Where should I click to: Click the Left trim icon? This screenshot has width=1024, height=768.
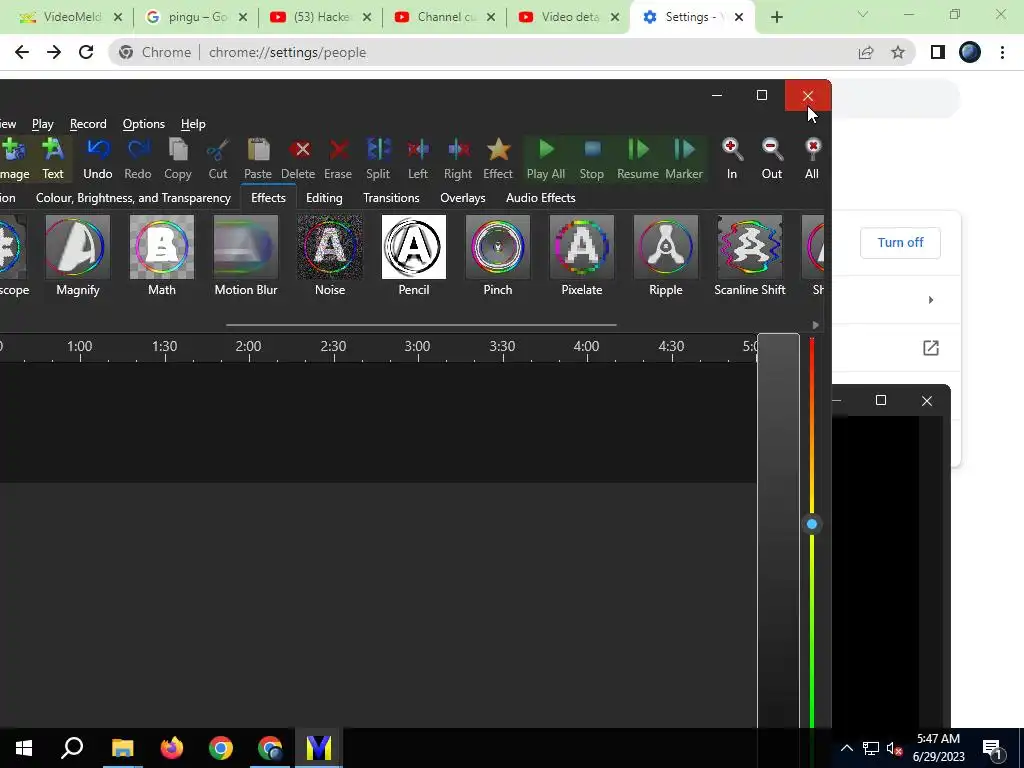(418, 159)
